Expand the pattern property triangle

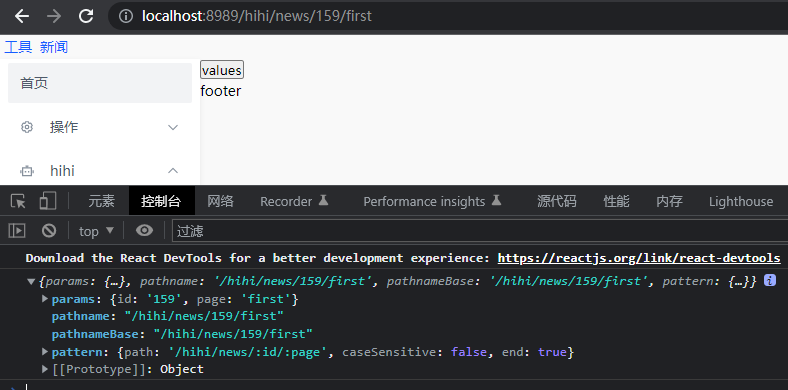(x=45, y=352)
